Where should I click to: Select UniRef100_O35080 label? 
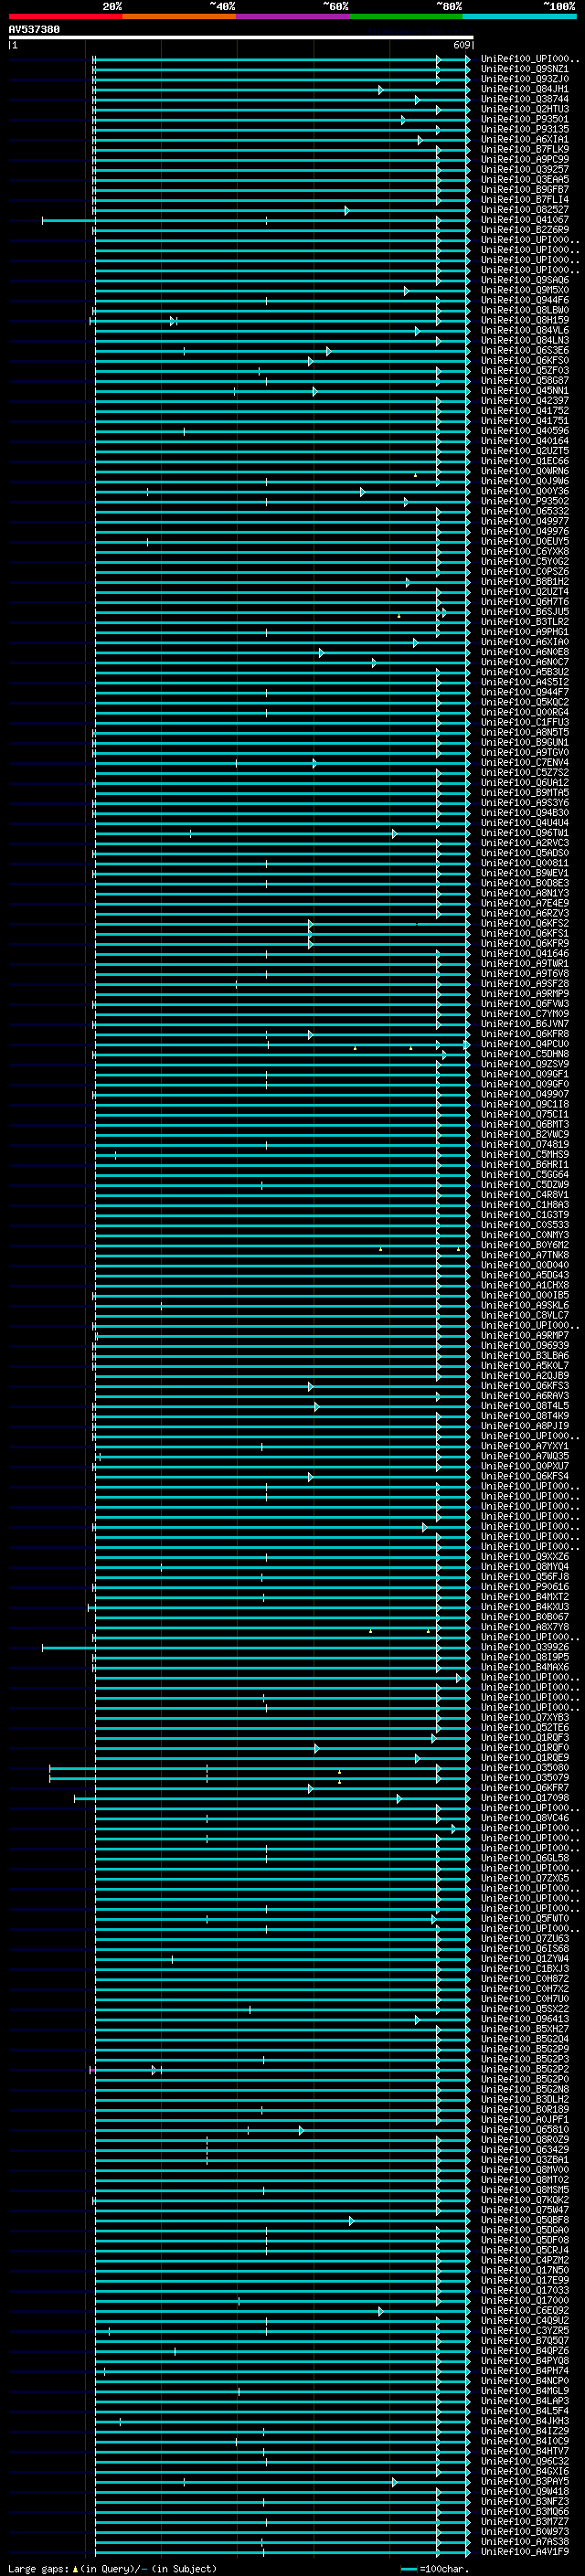525,1768
